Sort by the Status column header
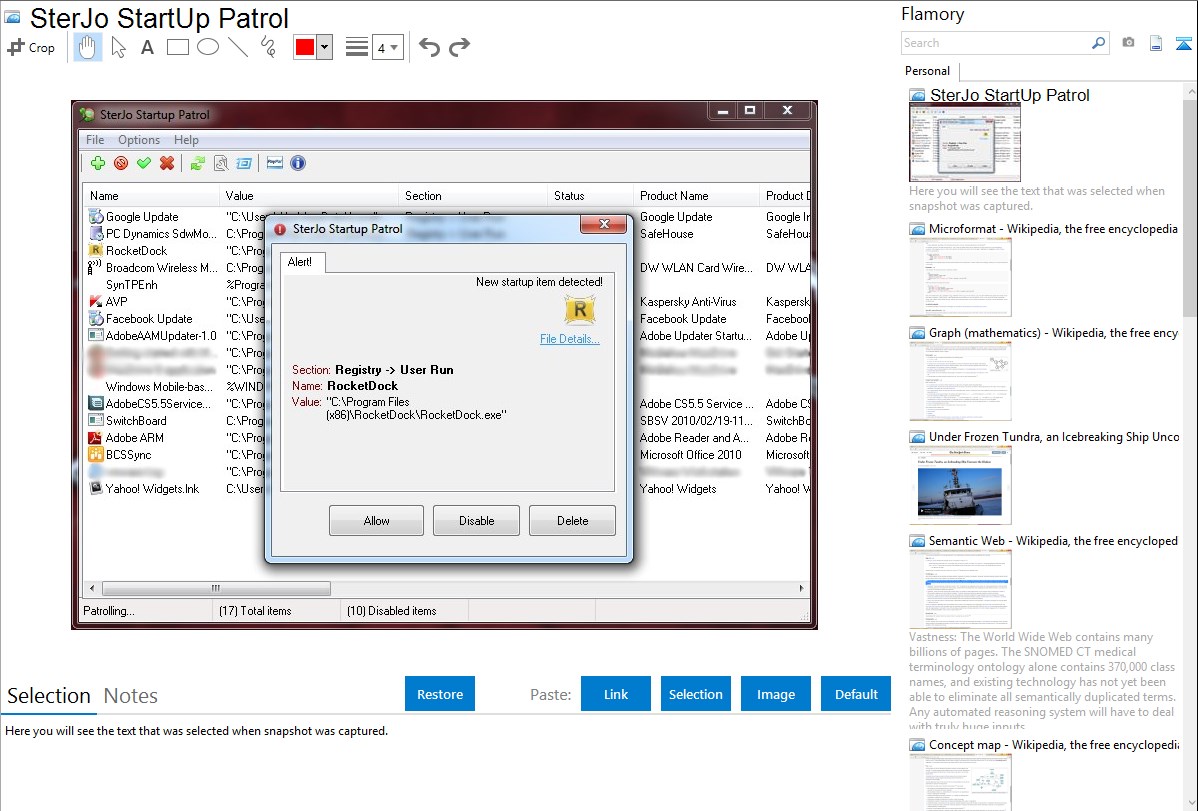This screenshot has height=811, width=1198. 590,196
